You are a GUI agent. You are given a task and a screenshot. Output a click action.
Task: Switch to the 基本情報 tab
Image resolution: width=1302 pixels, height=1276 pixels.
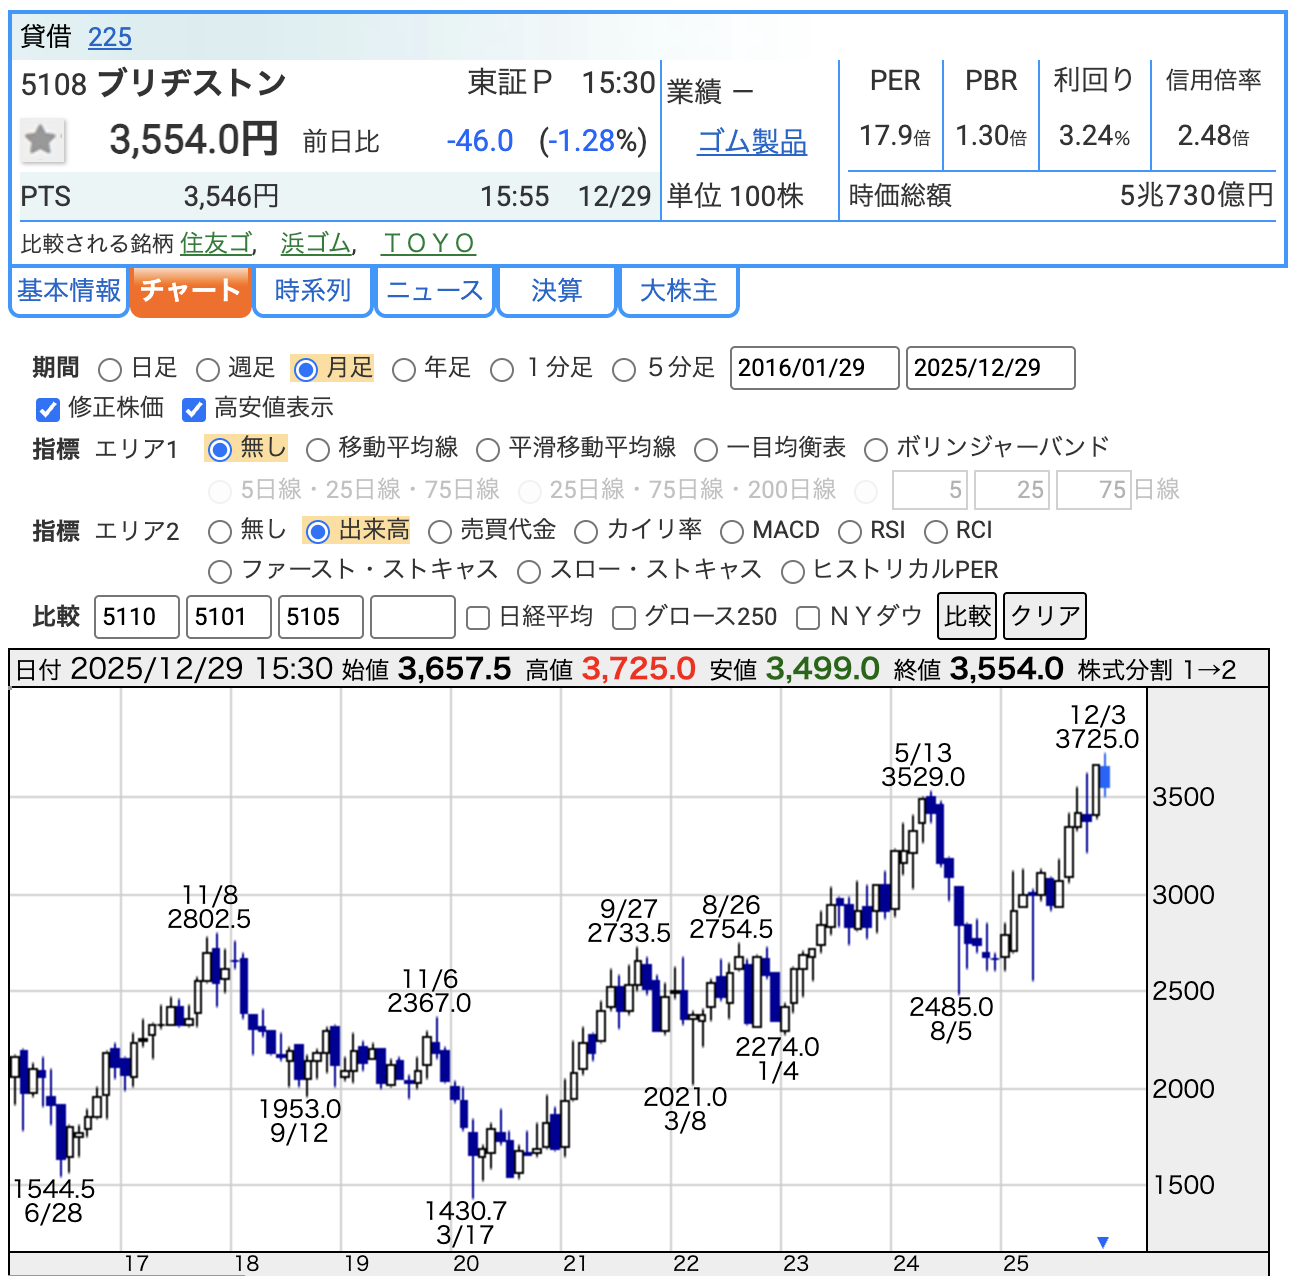point(69,291)
